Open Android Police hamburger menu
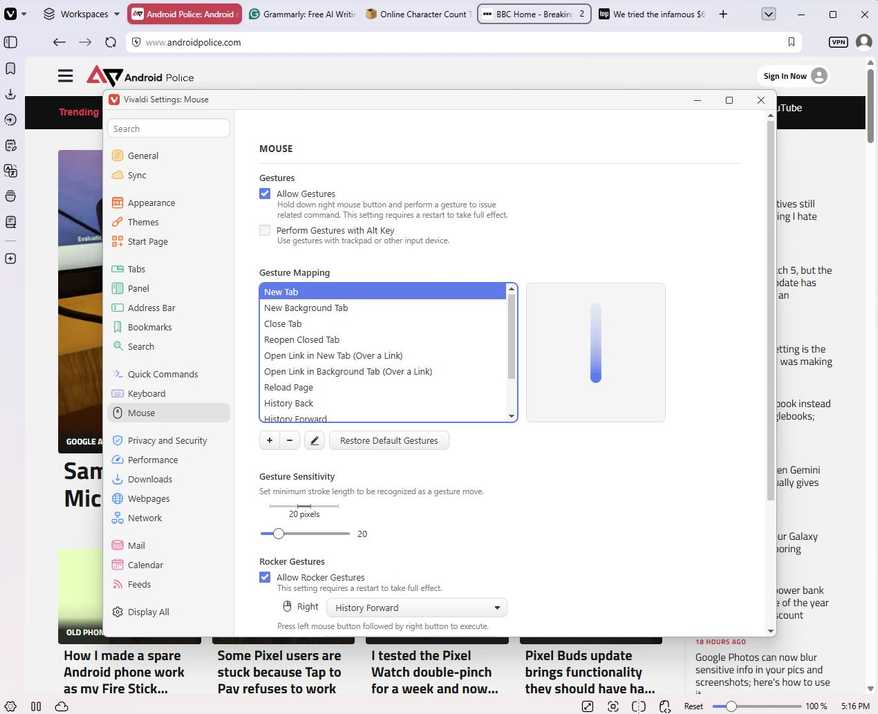This screenshot has width=878, height=714. click(x=66, y=76)
